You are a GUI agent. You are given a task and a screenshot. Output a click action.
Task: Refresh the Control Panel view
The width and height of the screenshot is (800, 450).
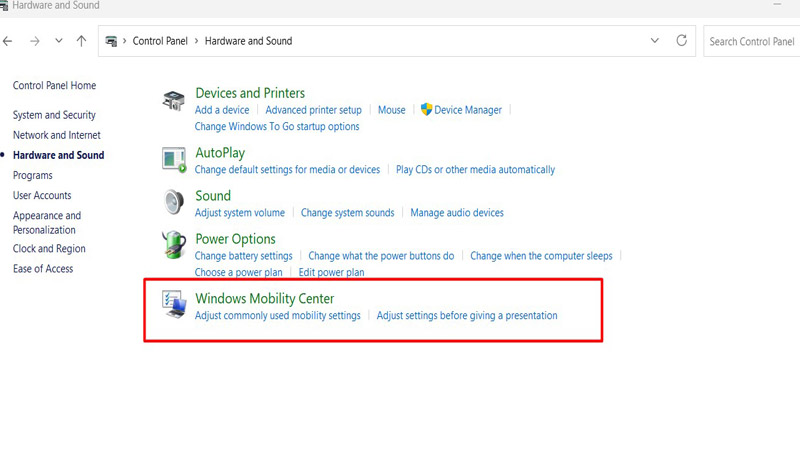click(x=682, y=41)
